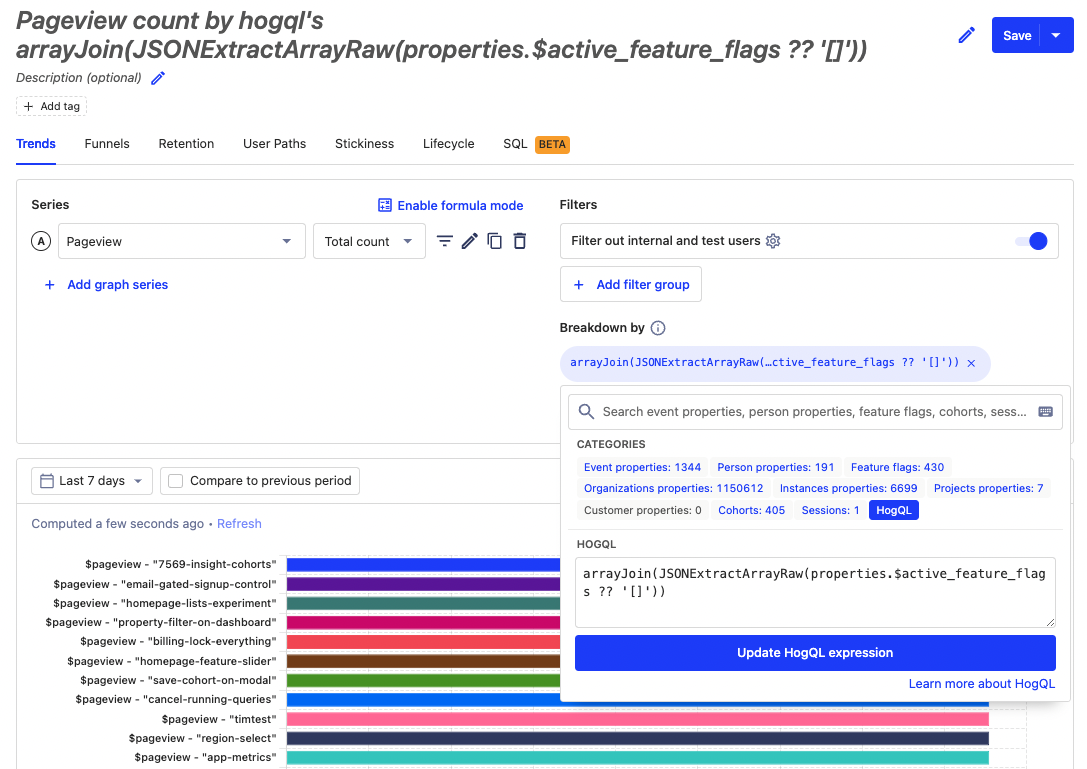Screen dimensions: 1087x769
Task: Click pink timtest bar
Action: click(x=637, y=719)
